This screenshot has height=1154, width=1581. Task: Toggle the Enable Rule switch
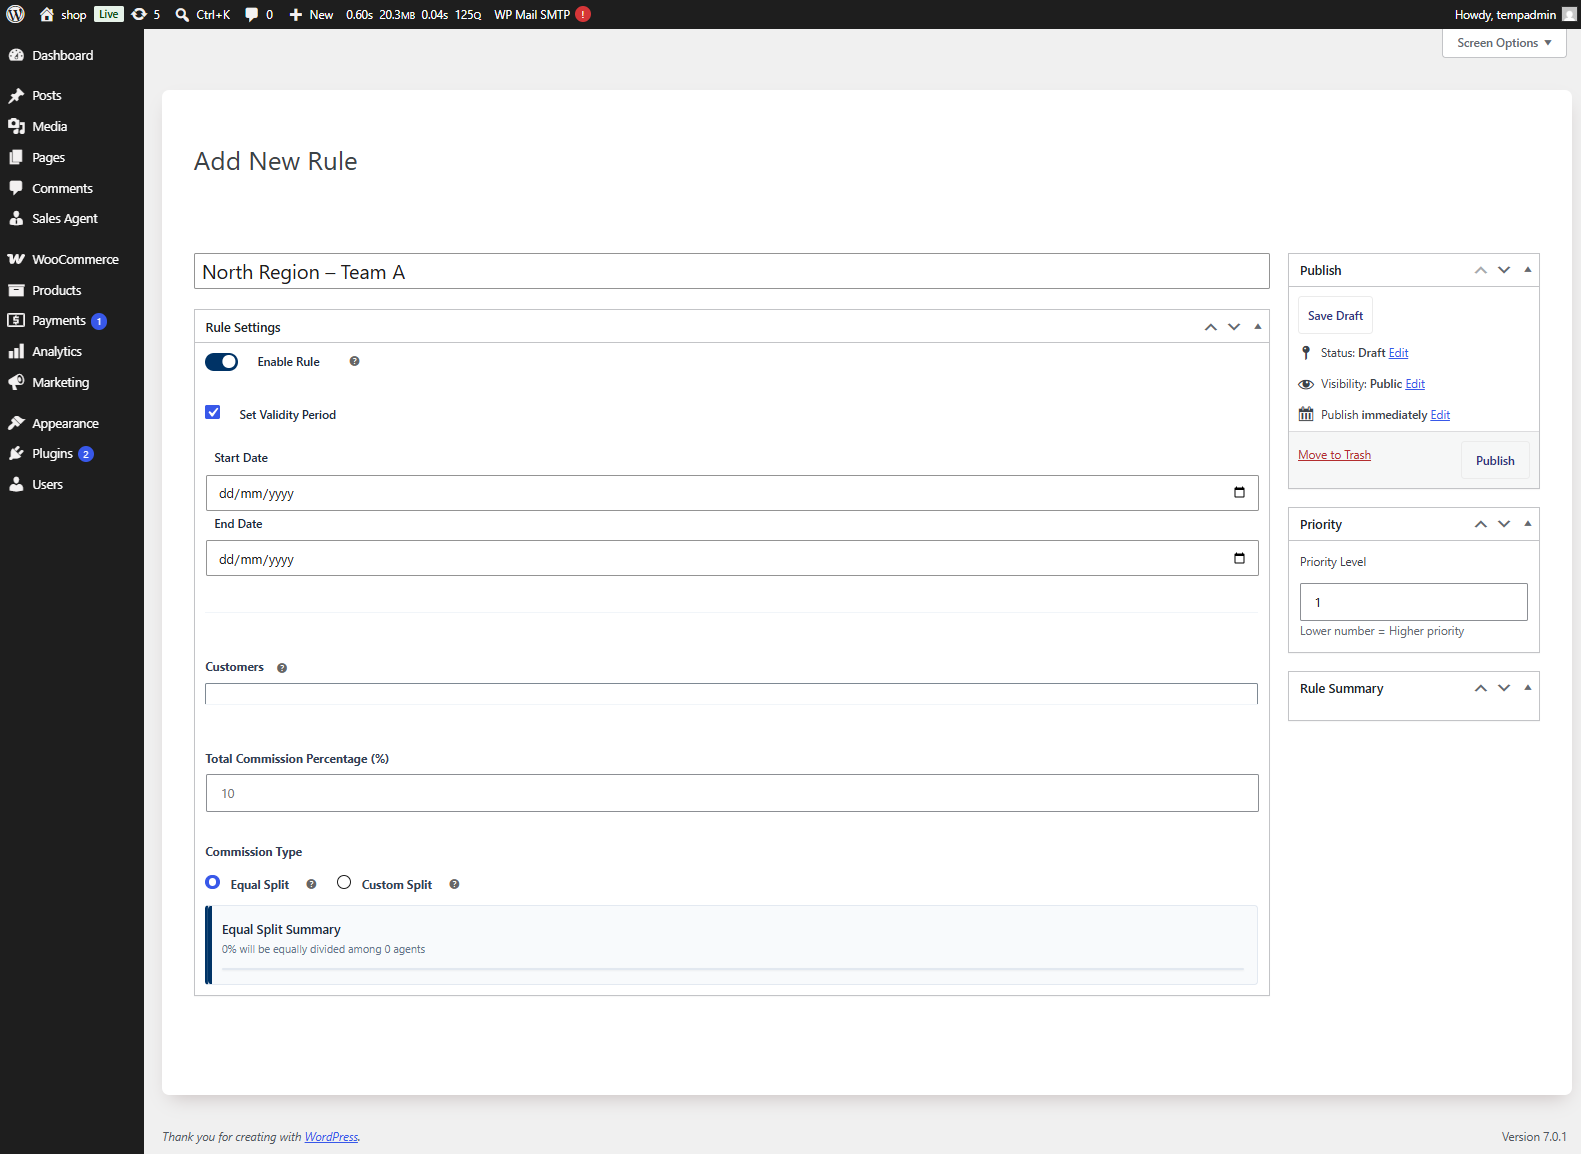(221, 361)
